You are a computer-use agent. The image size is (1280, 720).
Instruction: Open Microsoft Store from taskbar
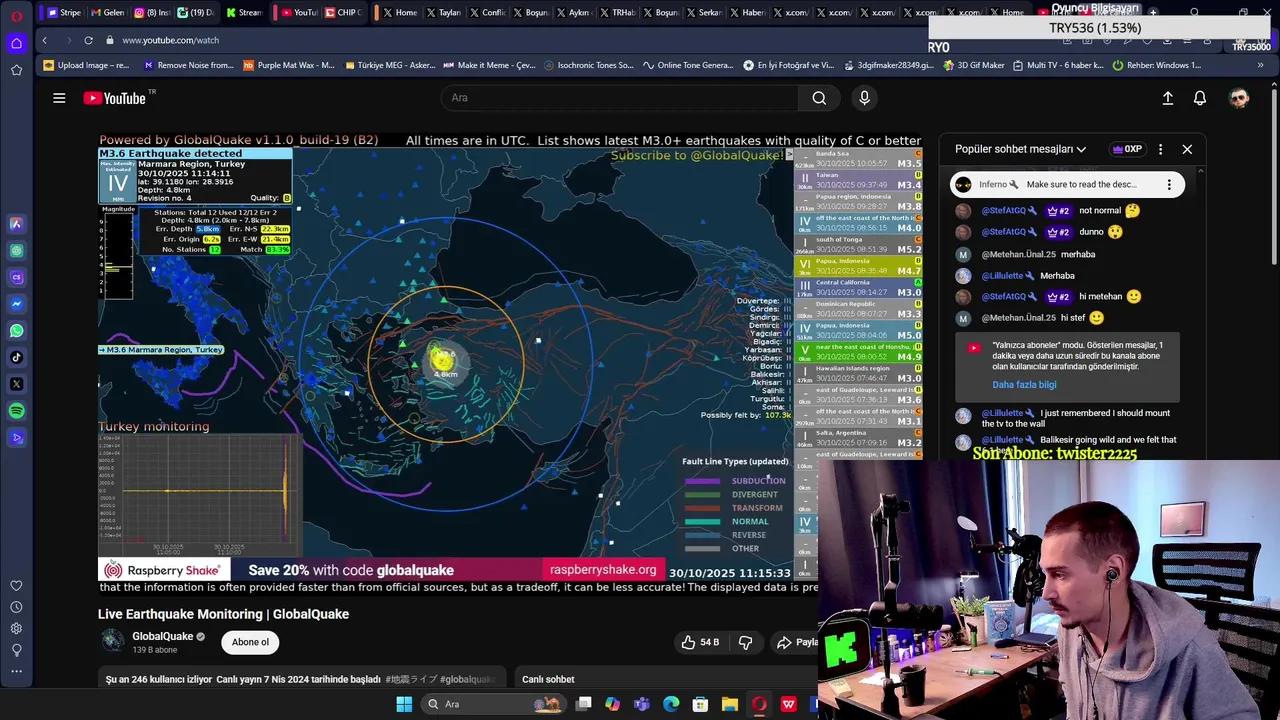tap(701, 704)
